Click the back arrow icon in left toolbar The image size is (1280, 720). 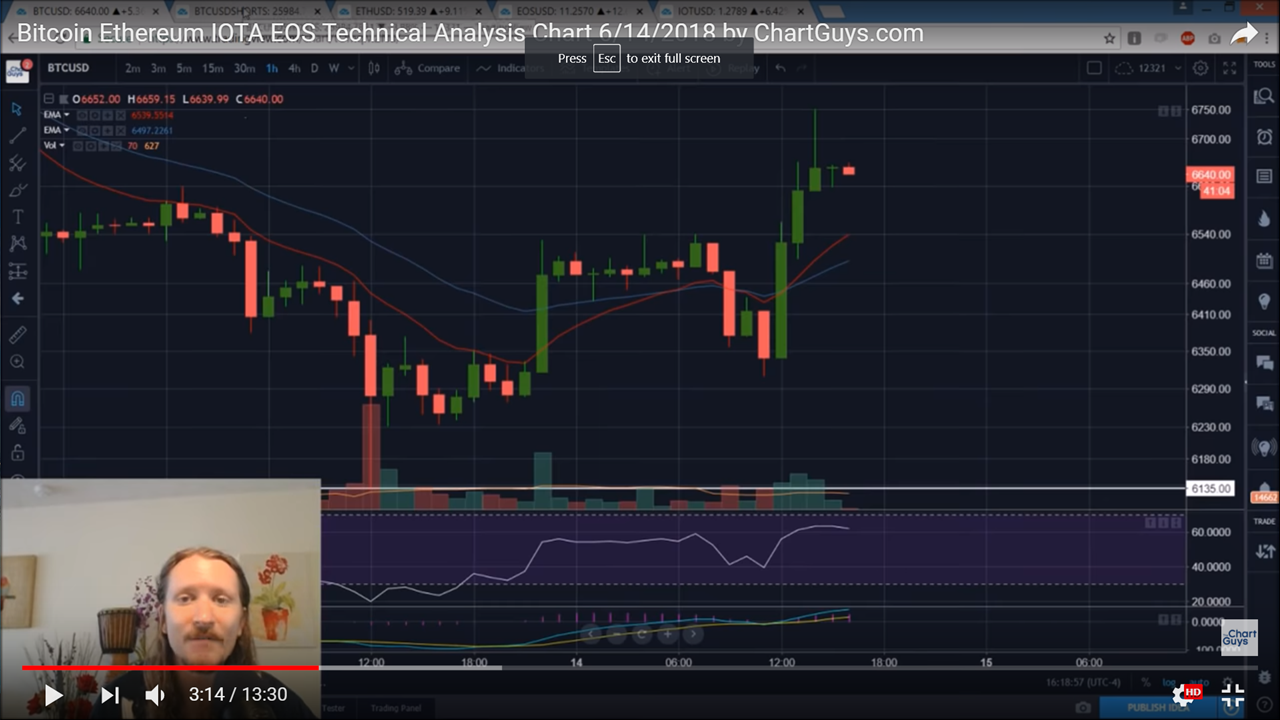coord(17,298)
